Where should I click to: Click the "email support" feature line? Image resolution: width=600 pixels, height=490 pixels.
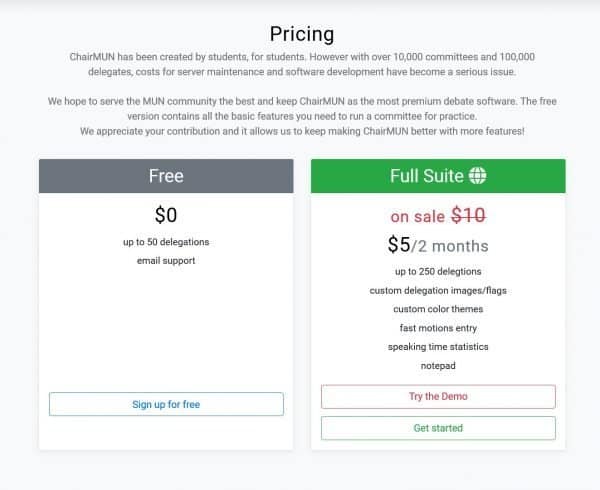click(x=166, y=261)
